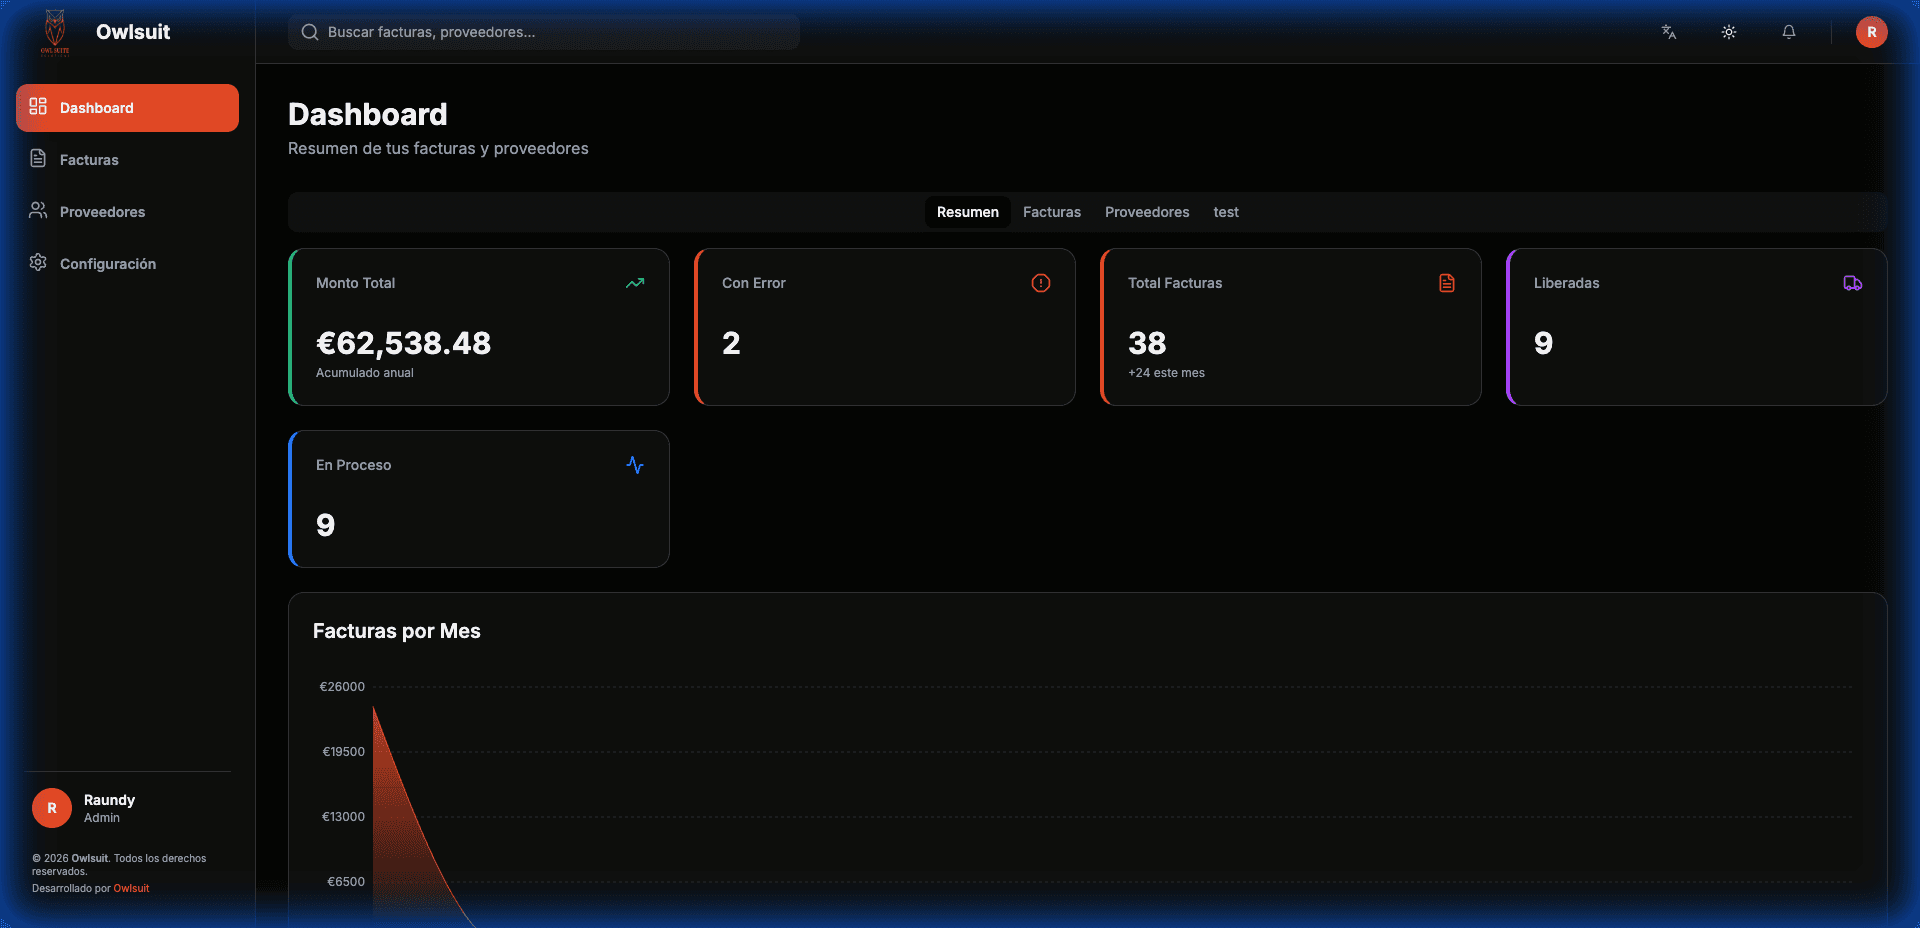Viewport: 1920px width, 928px height.
Task: Click the truck icon on Liberadas card
Action: 1853,283
